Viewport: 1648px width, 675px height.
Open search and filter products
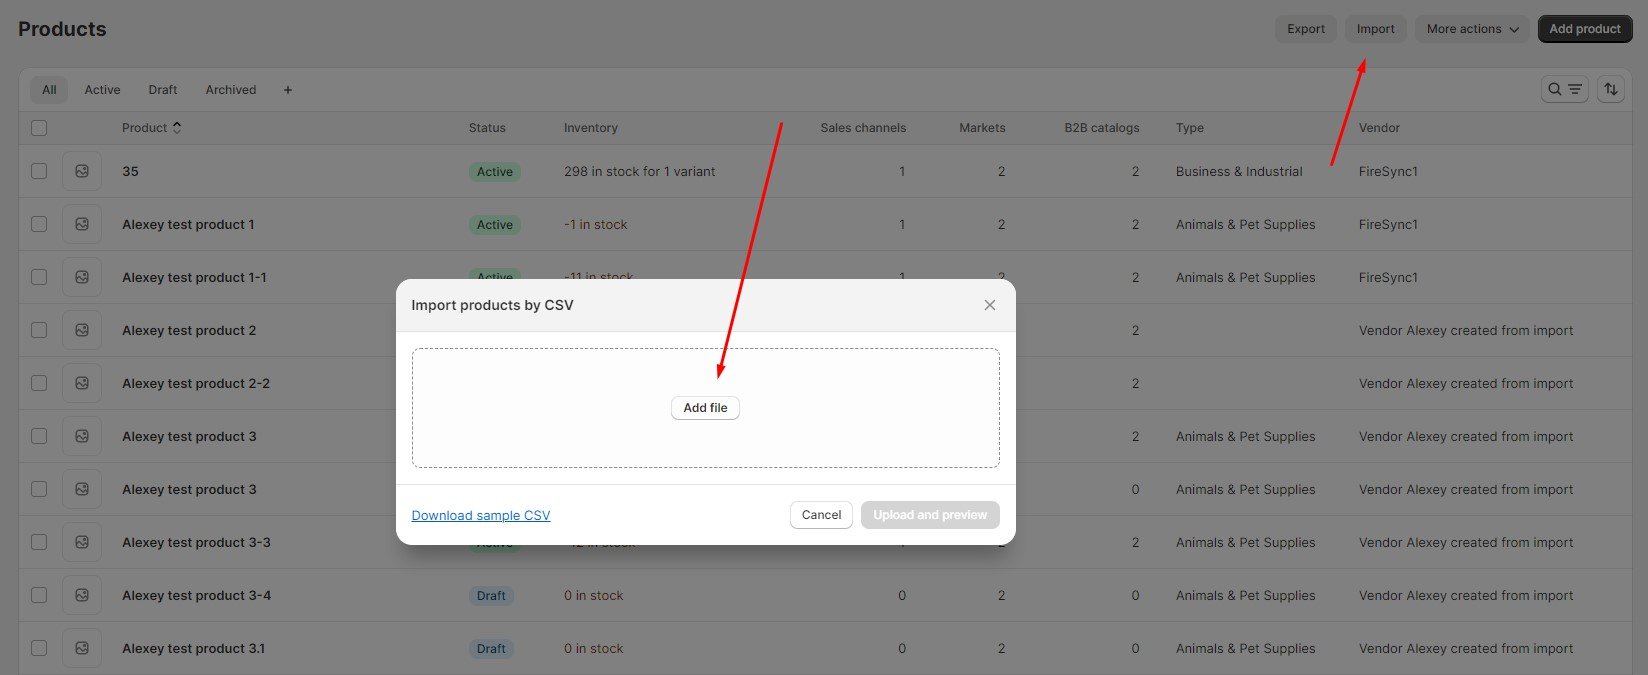1565,89
